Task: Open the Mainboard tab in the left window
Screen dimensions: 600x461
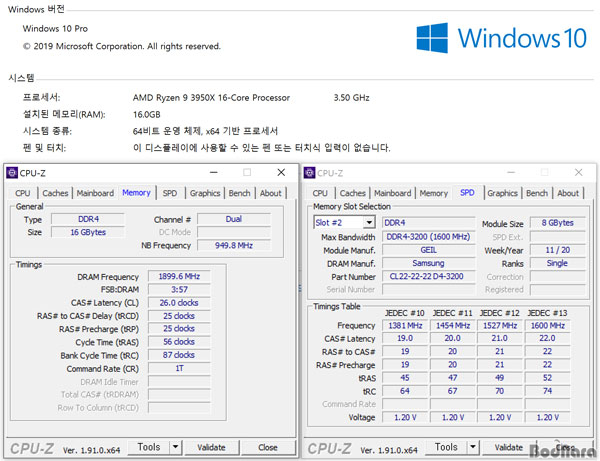Action: (95, 193)
